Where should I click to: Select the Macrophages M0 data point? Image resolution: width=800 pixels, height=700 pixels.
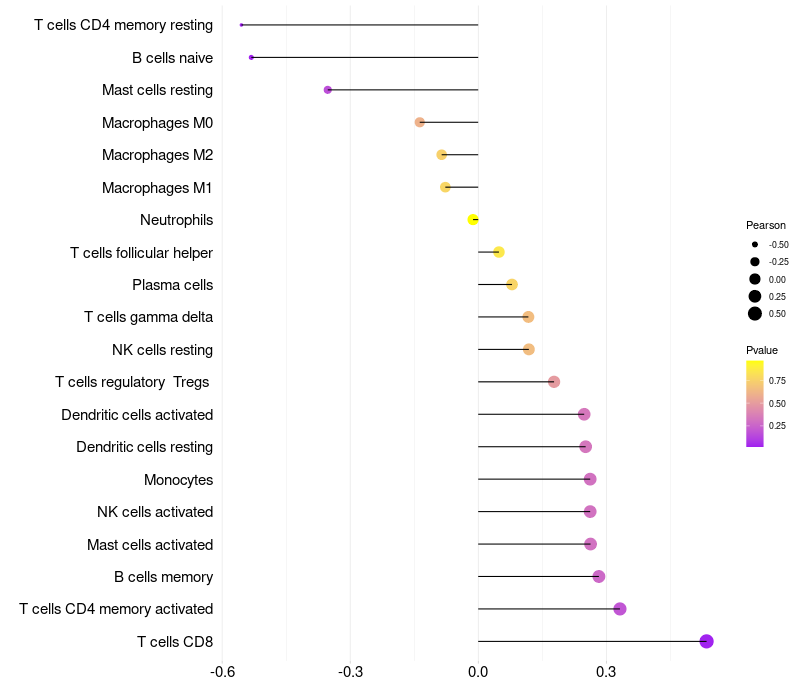pyautogui.click(x=419, y=122)
